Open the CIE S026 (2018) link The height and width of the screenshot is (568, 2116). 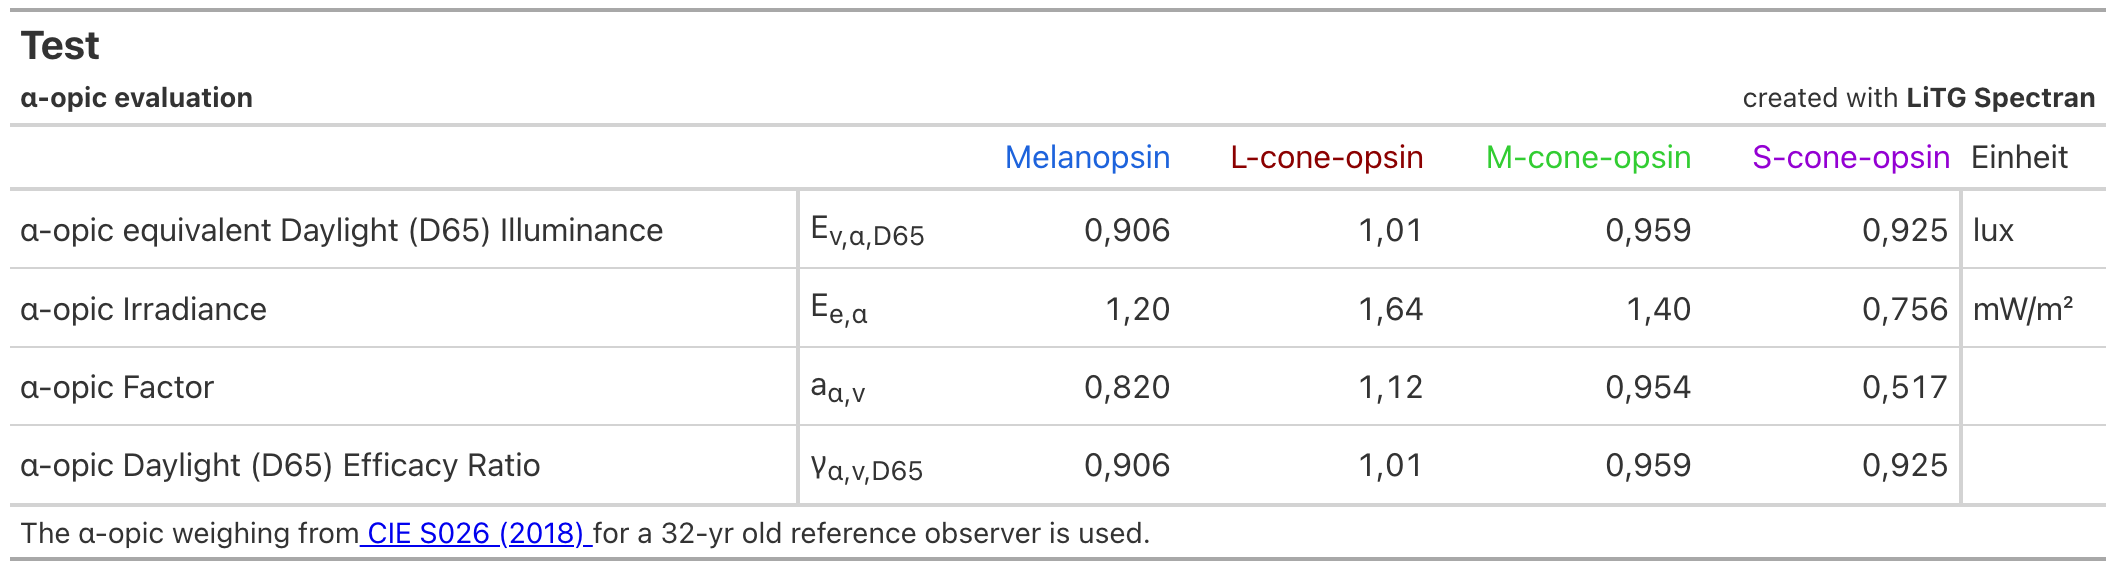pyautogui.click(x=475, y=533)
